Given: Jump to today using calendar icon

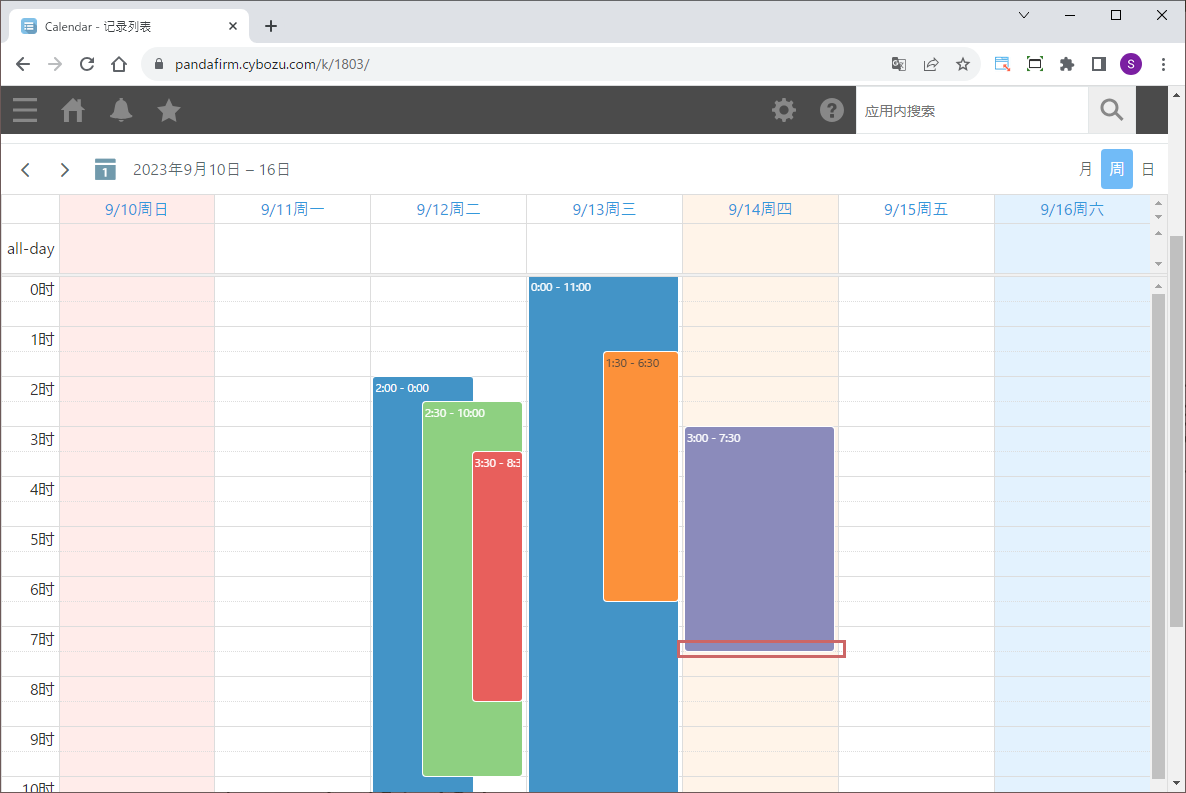Looking at the screenshot, I should (105, 170).
